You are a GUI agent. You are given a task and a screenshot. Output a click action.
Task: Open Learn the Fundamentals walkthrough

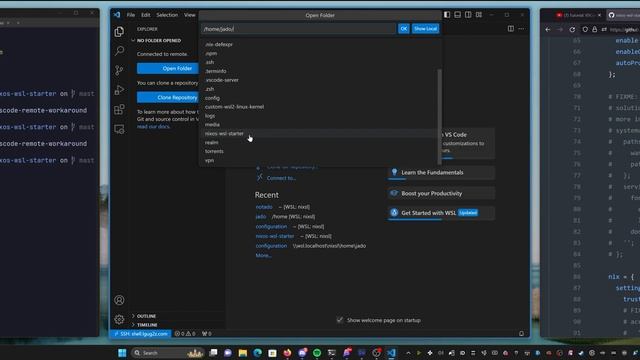pyautogui.click(x=441, y=173)
